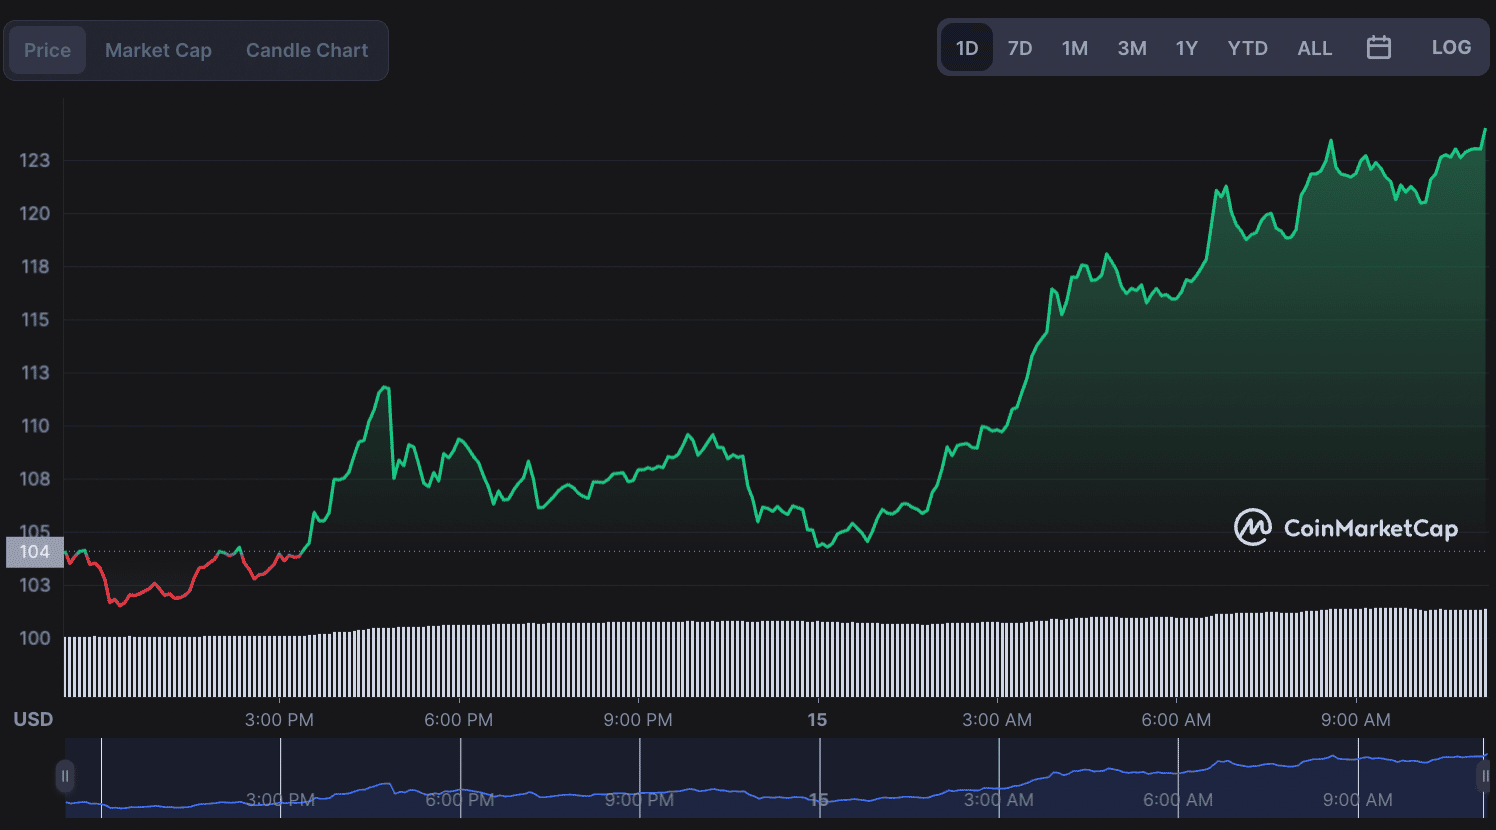
Task: Click the 9:00 AM marker in navigator
Action: coord(1357,800)
